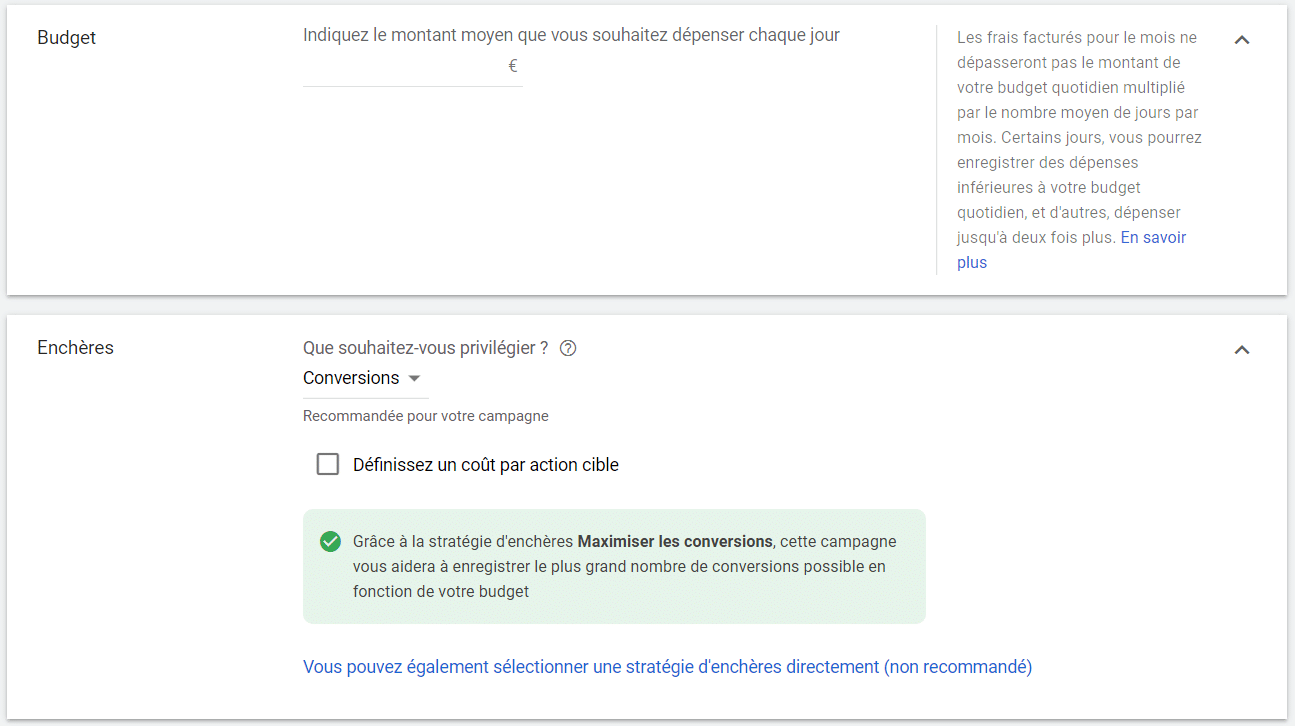Screen dimensions: 1295x726
Task: Collapse the Budget section chevron
Action: pyautogui.click(x=1242, y=40)
